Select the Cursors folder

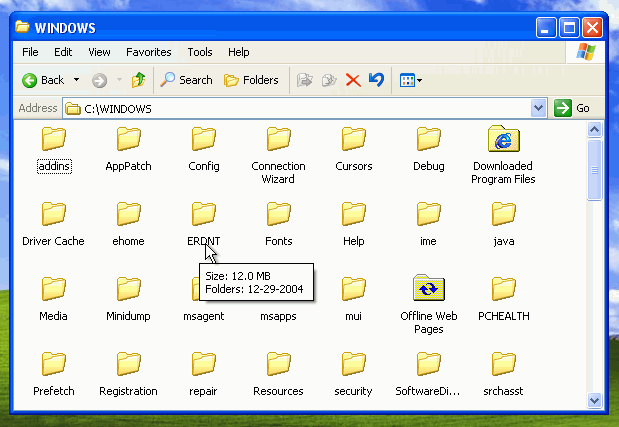click(354, 150)
